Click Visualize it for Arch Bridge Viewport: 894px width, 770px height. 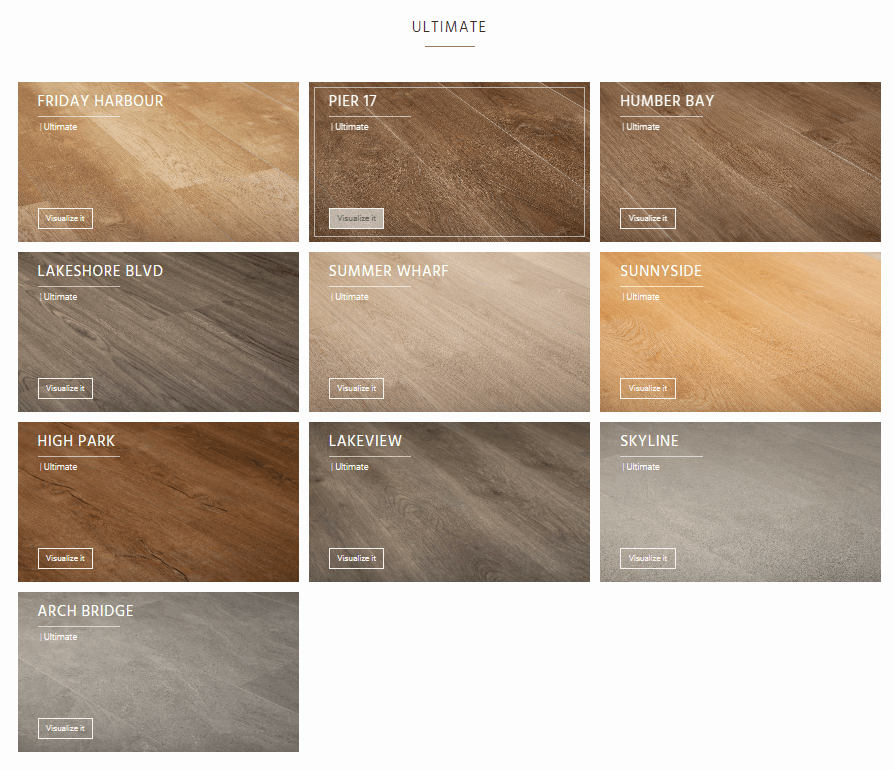(x=64, y=728)
